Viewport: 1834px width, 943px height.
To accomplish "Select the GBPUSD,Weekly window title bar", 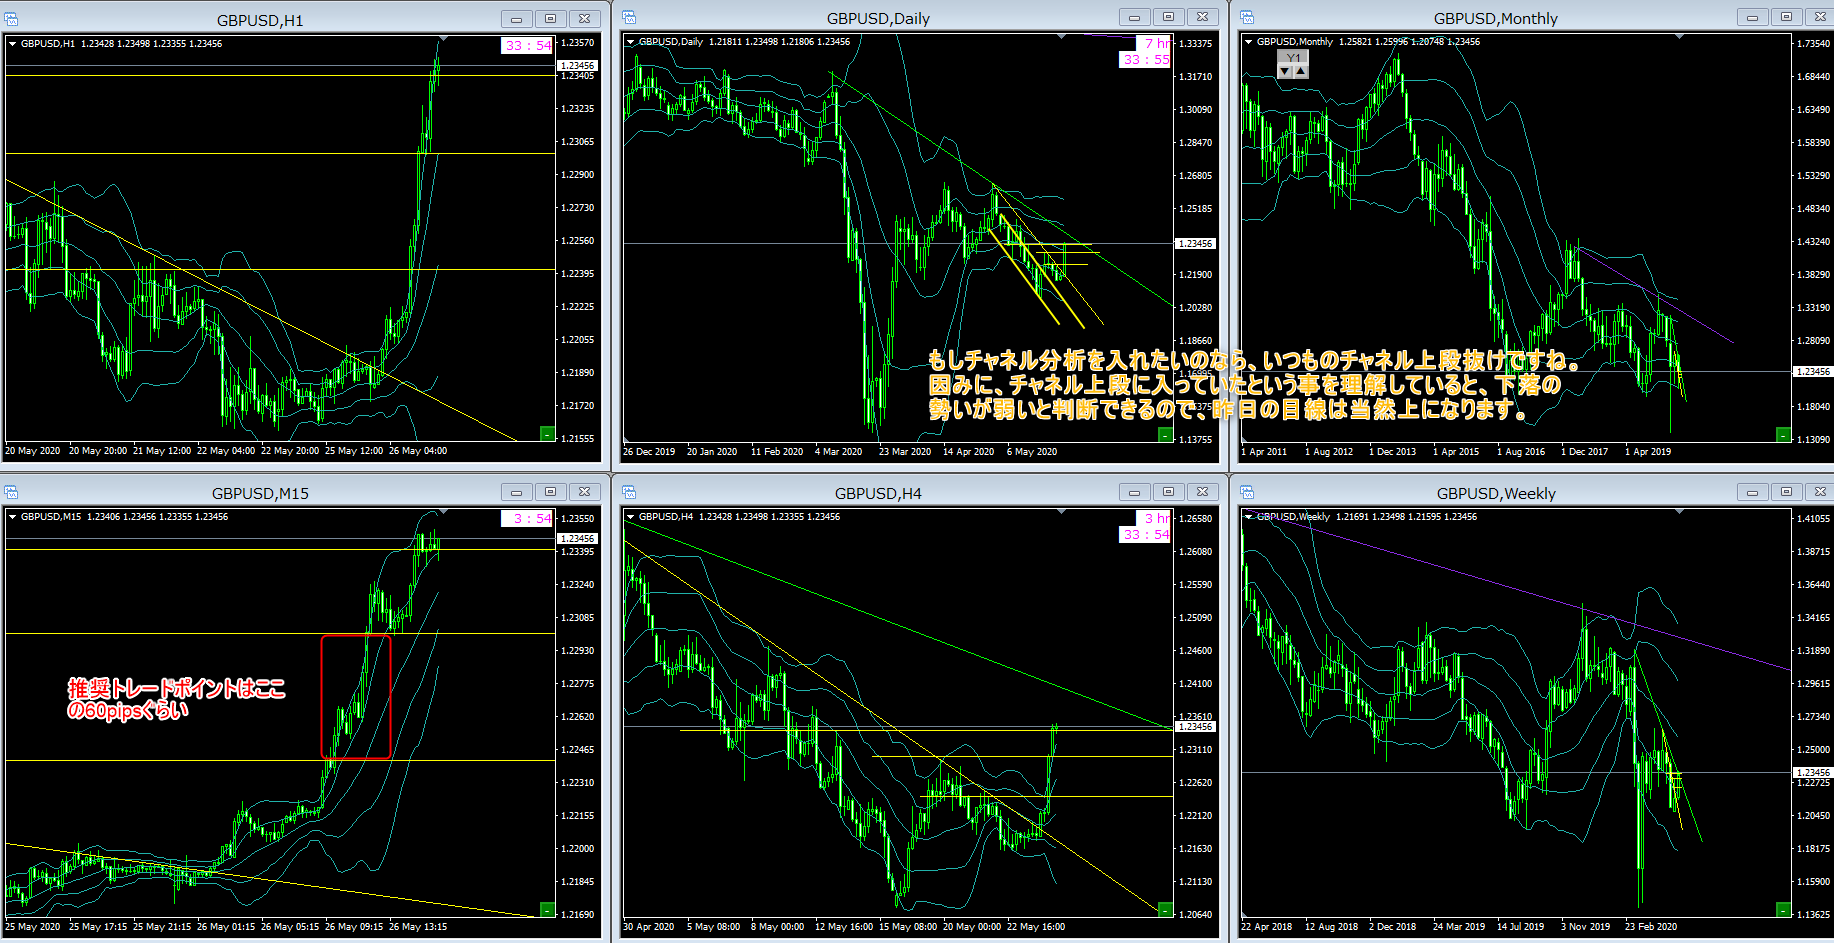I will click(1495, 493).
